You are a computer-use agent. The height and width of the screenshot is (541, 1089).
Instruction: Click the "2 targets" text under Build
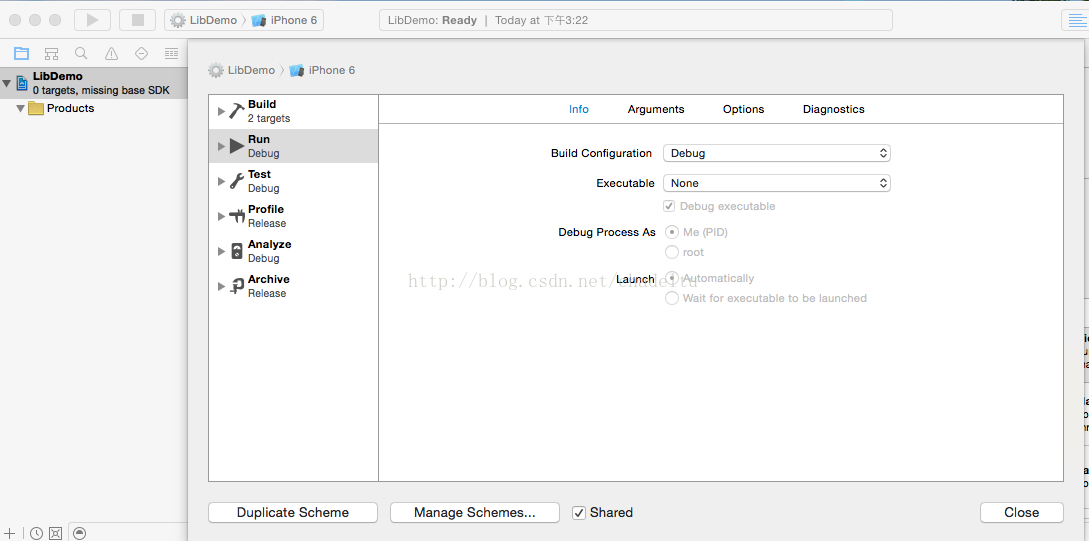(269, 119)
